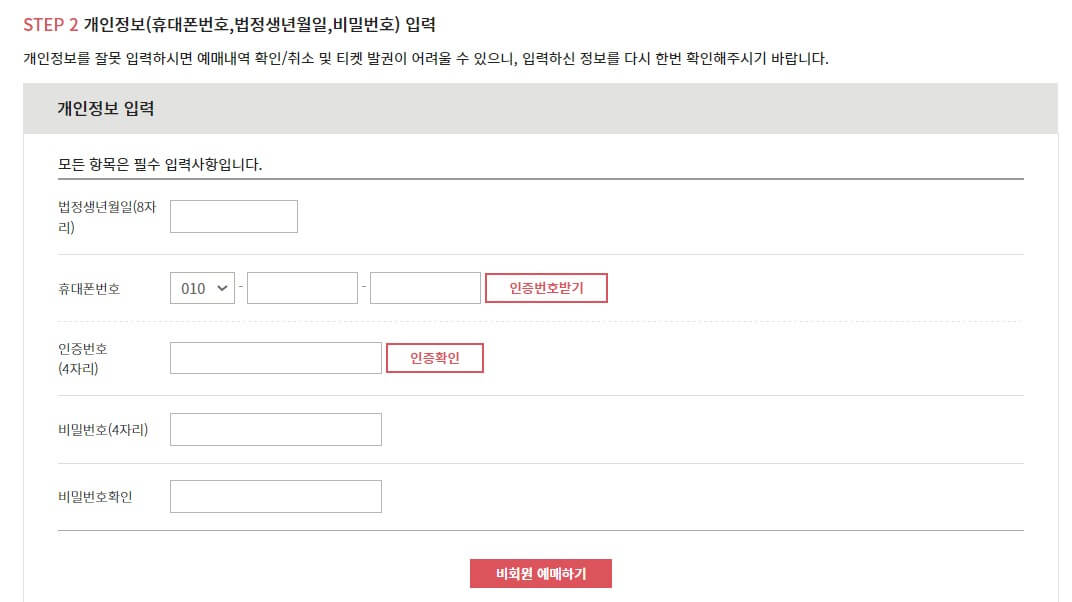Select the 010 option in the prefix combo box
This screenshot has width=1072, height=602.
pyautogui.click(x=201, y=288)
